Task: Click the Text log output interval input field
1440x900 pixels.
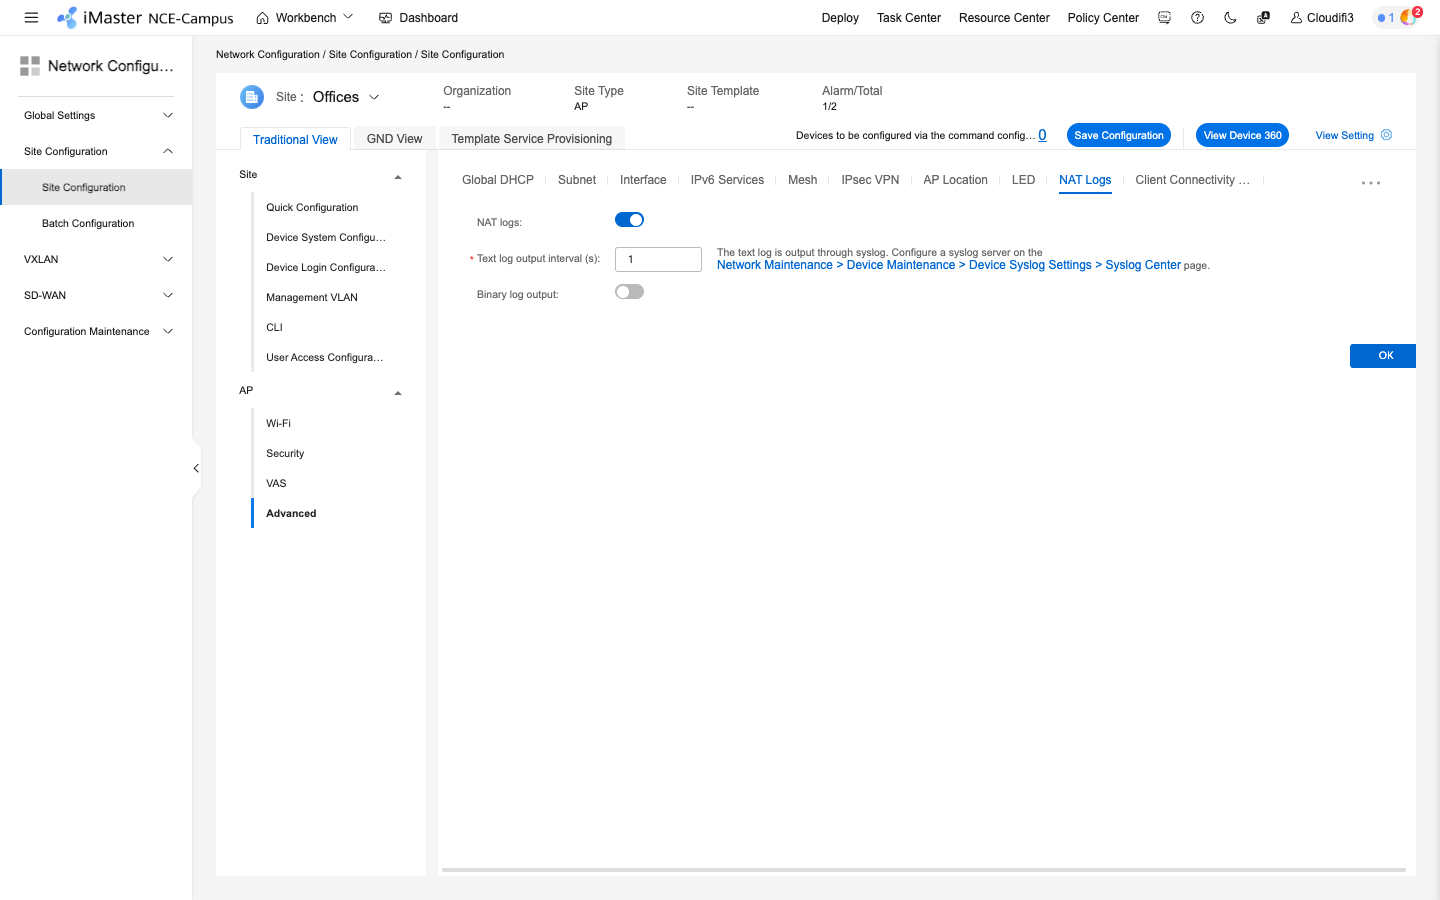Action: (658, 259)
